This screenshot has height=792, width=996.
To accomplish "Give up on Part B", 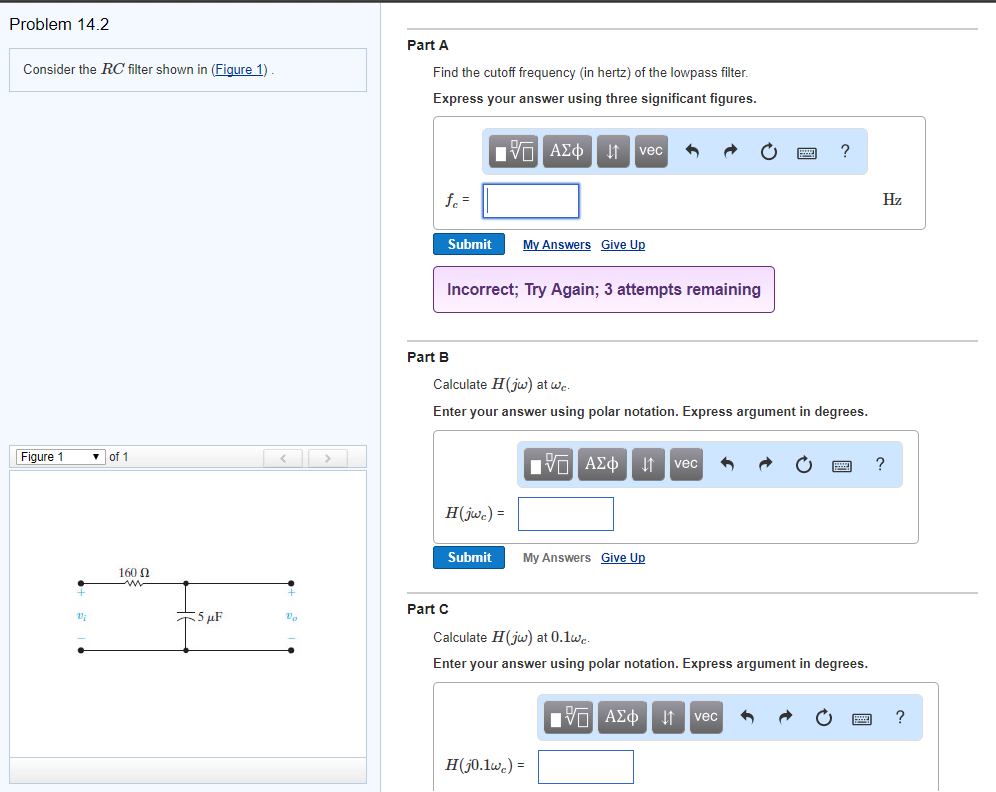I will tap(623, 558).
